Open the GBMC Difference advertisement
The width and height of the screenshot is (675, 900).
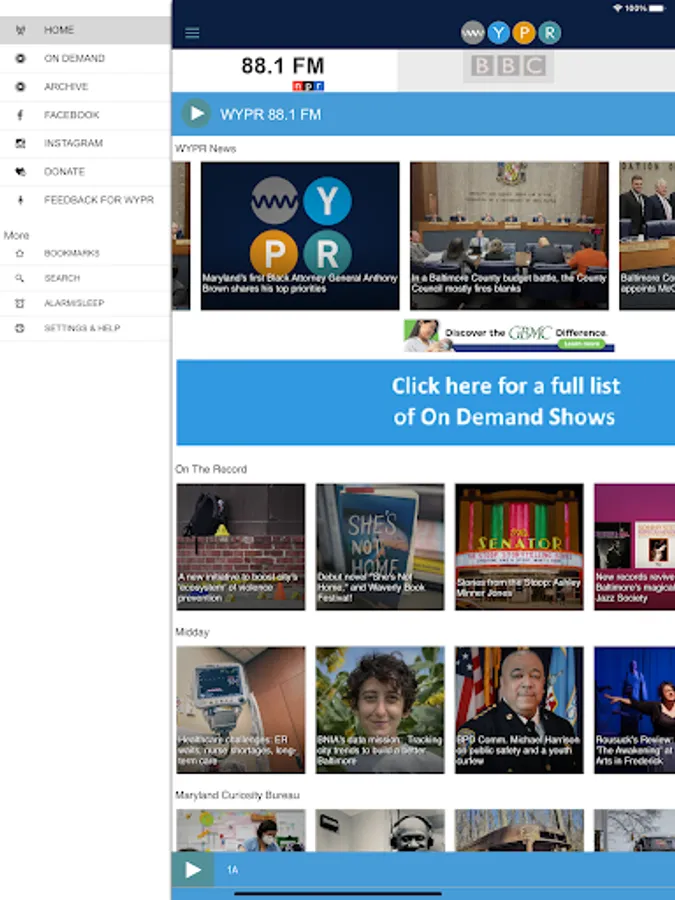tap(509, 335)
